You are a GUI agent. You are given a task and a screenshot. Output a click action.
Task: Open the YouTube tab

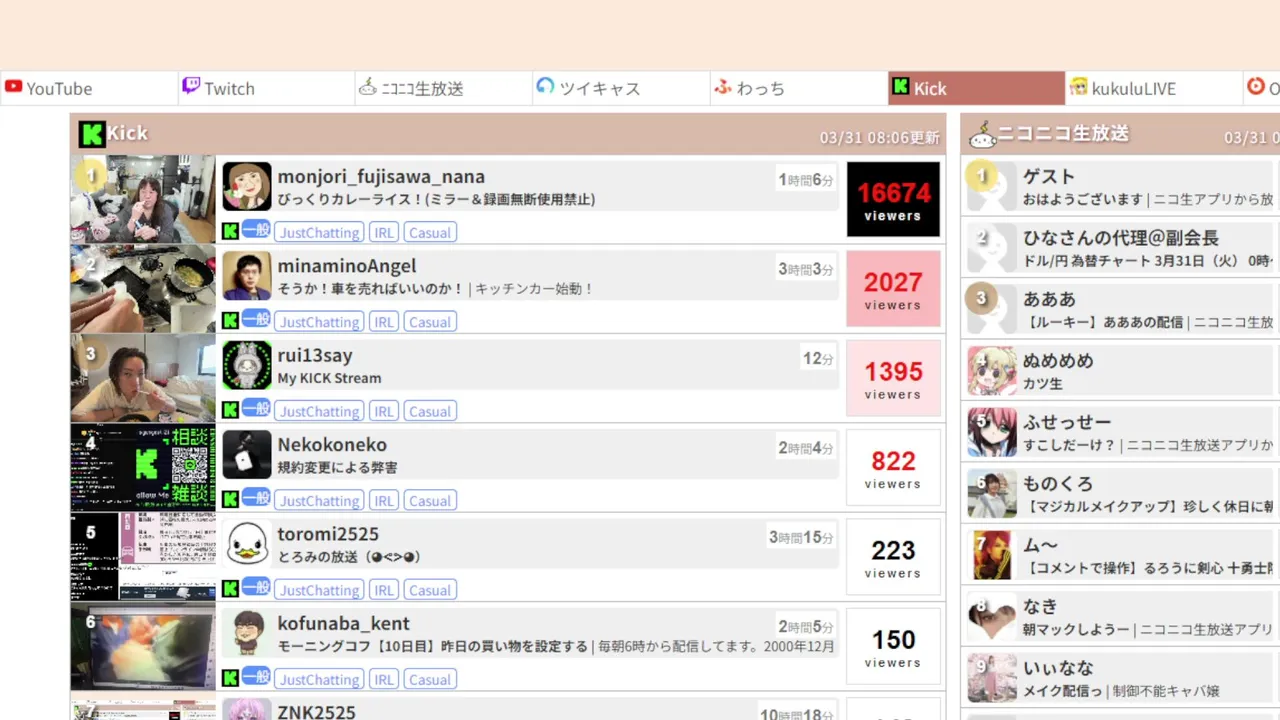point(89,88)
